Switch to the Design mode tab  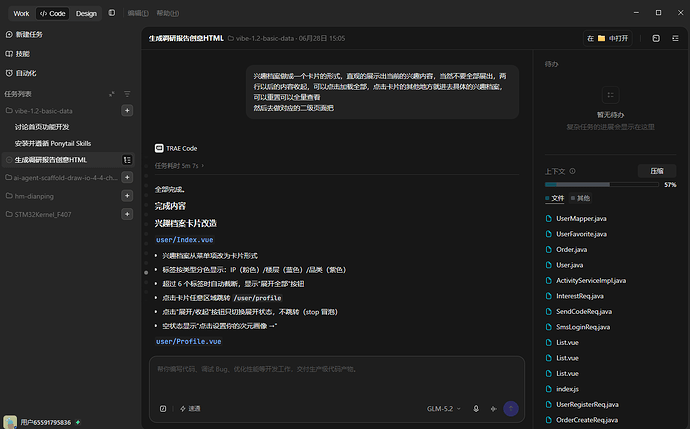point(86,14)
